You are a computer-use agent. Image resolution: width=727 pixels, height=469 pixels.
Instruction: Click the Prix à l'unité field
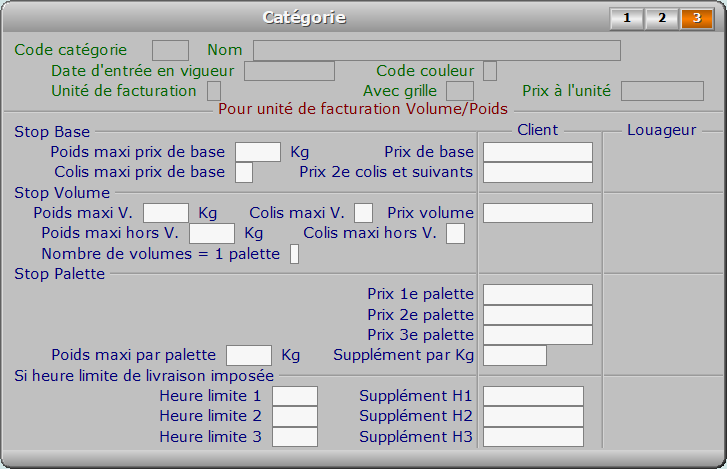click(x=662, y=91)
